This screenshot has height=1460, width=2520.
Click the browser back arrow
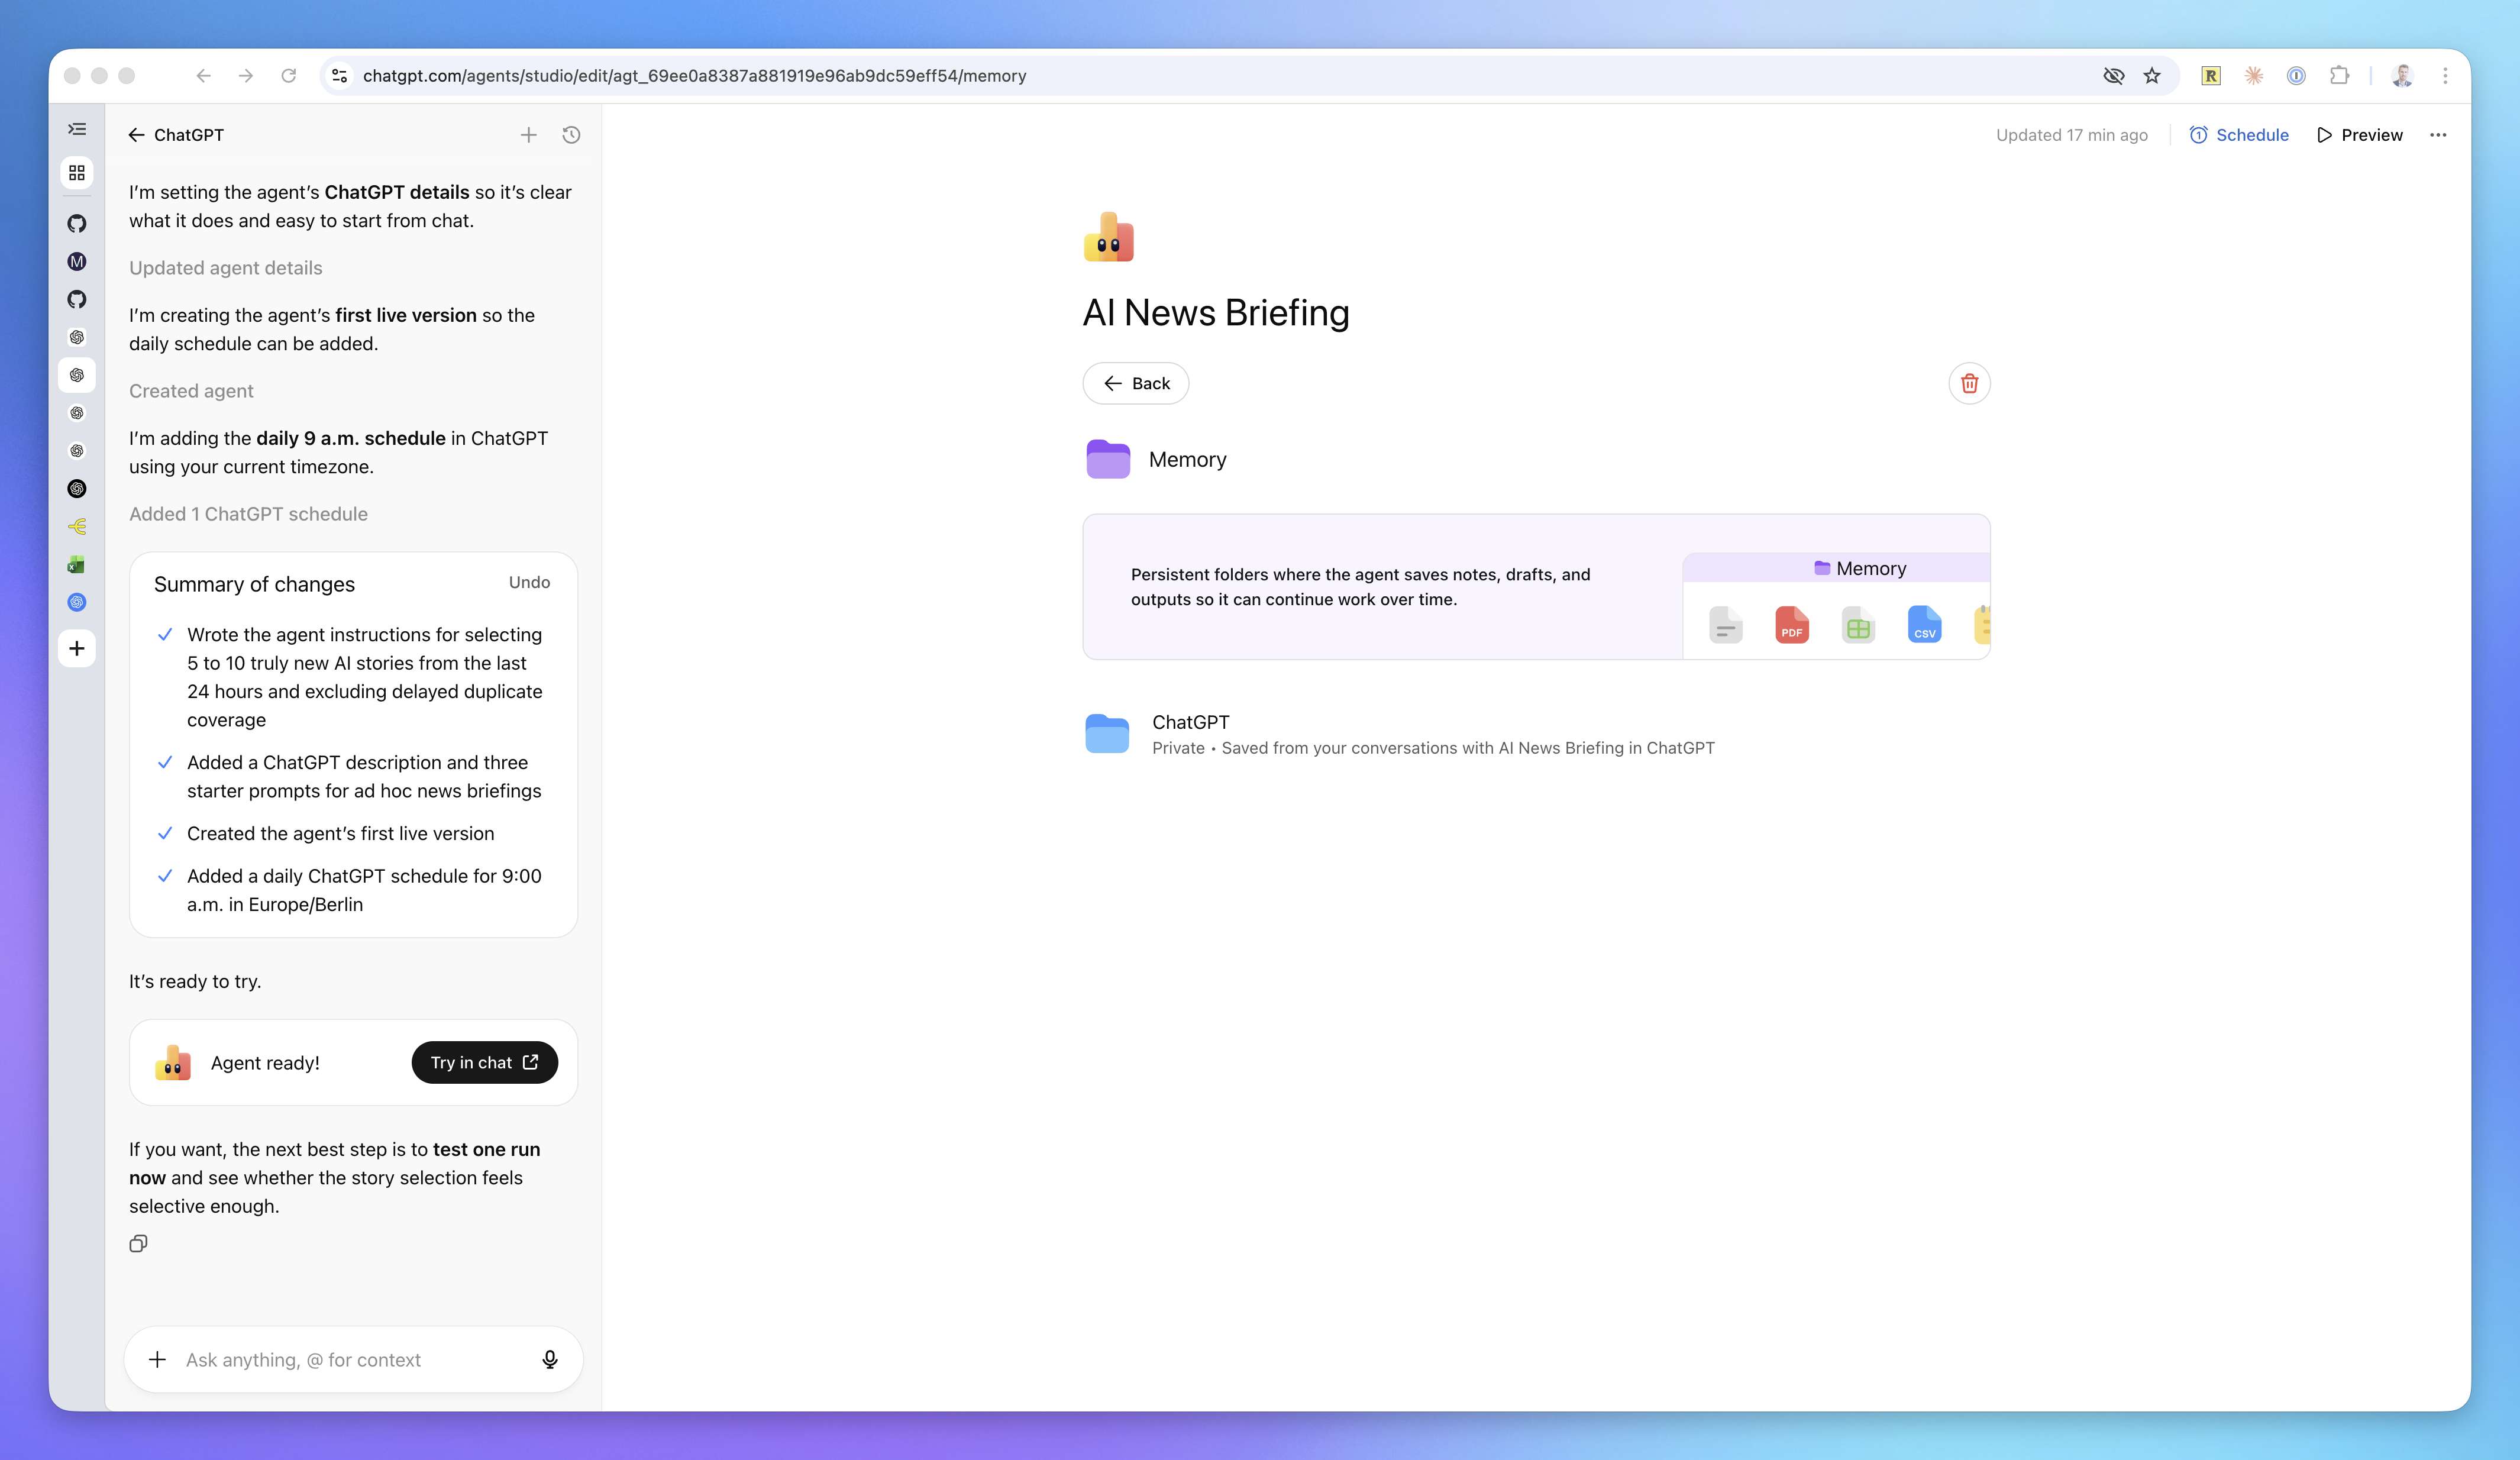tap(204, 75)
